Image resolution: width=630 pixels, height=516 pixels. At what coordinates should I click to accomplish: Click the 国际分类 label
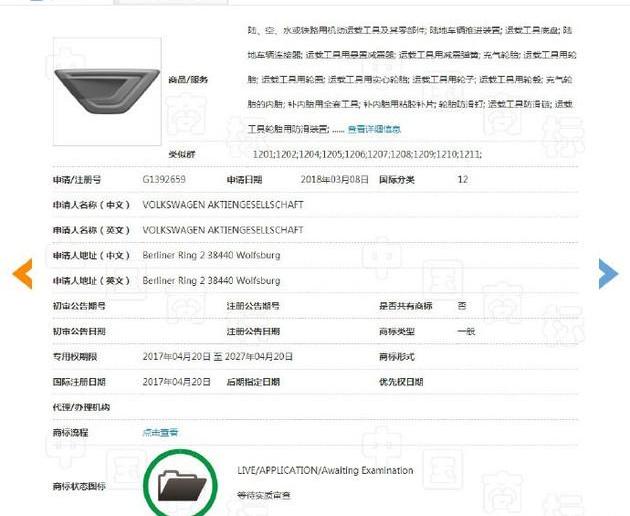click(397, 180)
